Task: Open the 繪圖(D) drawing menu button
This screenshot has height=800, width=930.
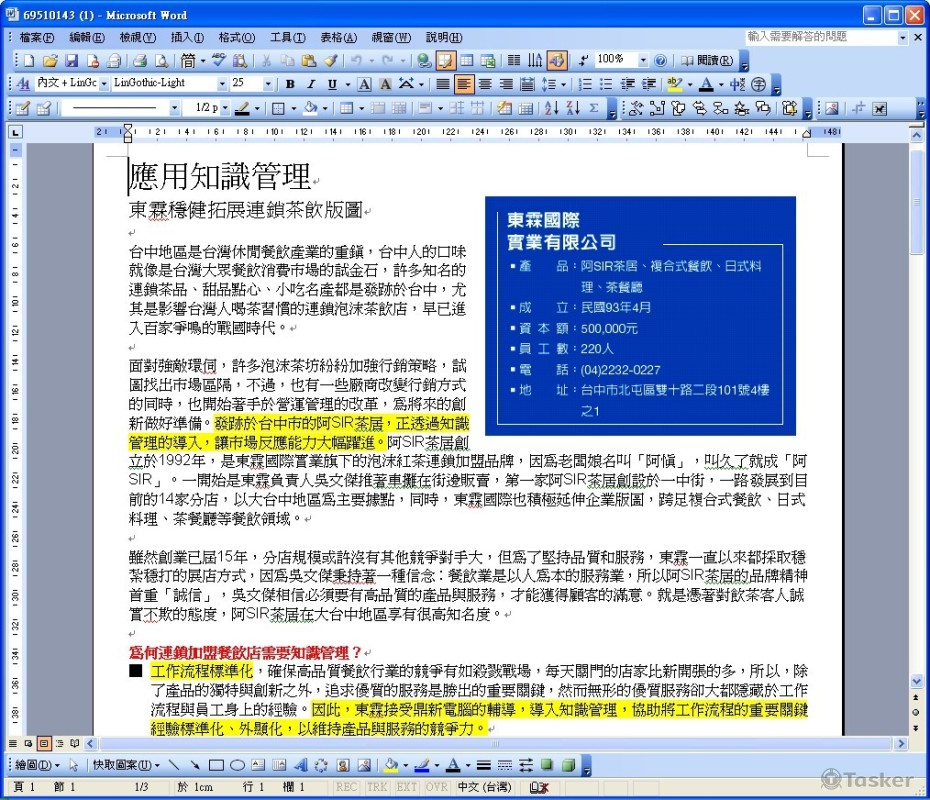Action: (x=37, y=766)
